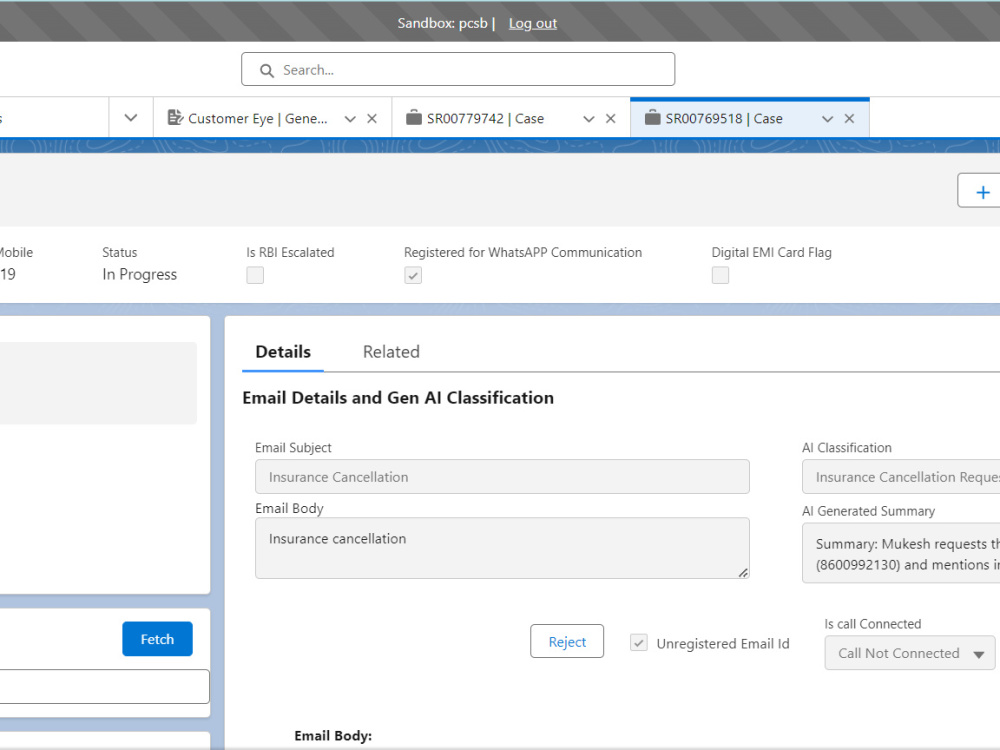Viewport: 1000px width, 750px height.
Task: Toggle the Unregistered Email Id checkbox
Action: pos(638,642)
